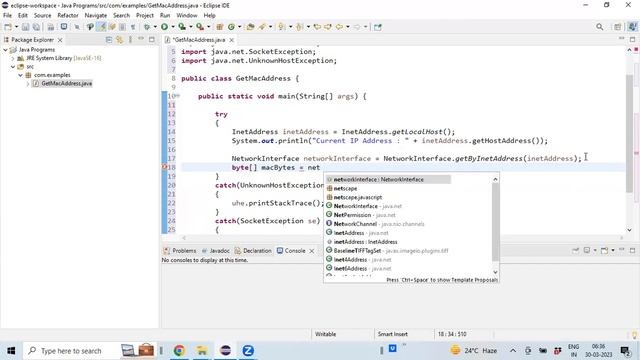Image resolution: width=640 pixels, height=360 pixels.
Task: Maximize the Package Explorer panel
Action: point(151,40)
